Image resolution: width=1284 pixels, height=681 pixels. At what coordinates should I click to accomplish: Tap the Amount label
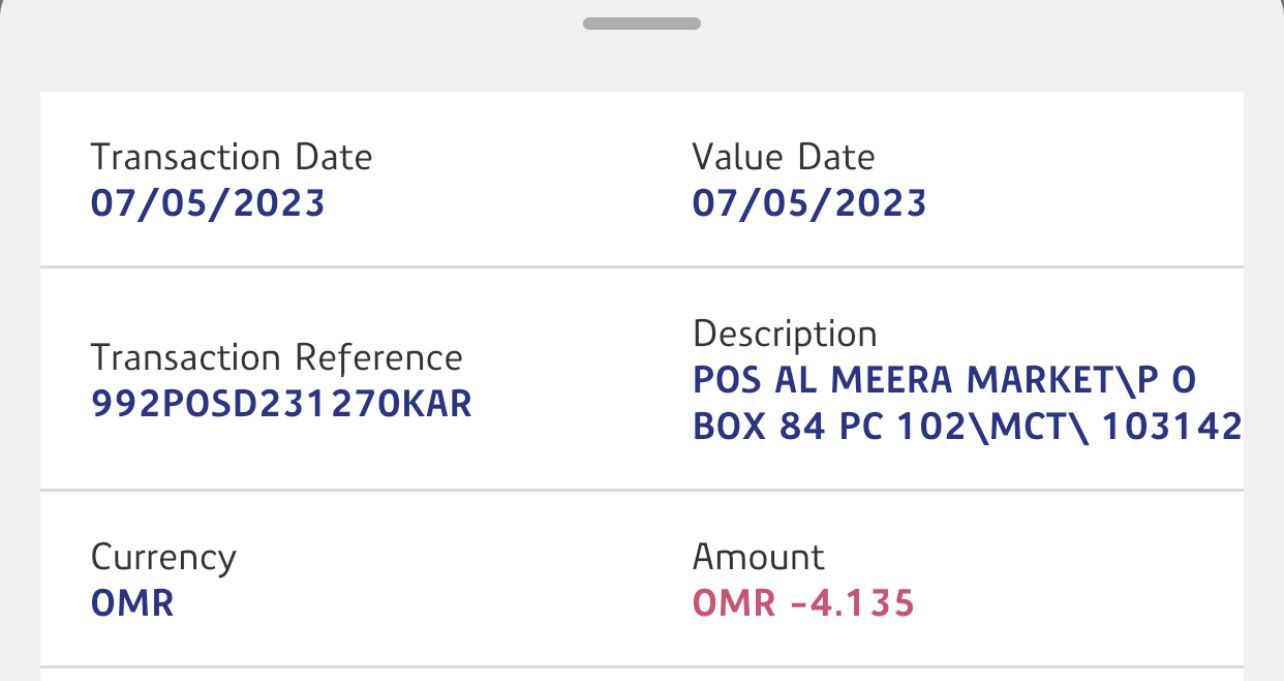[x=758, y=557]
